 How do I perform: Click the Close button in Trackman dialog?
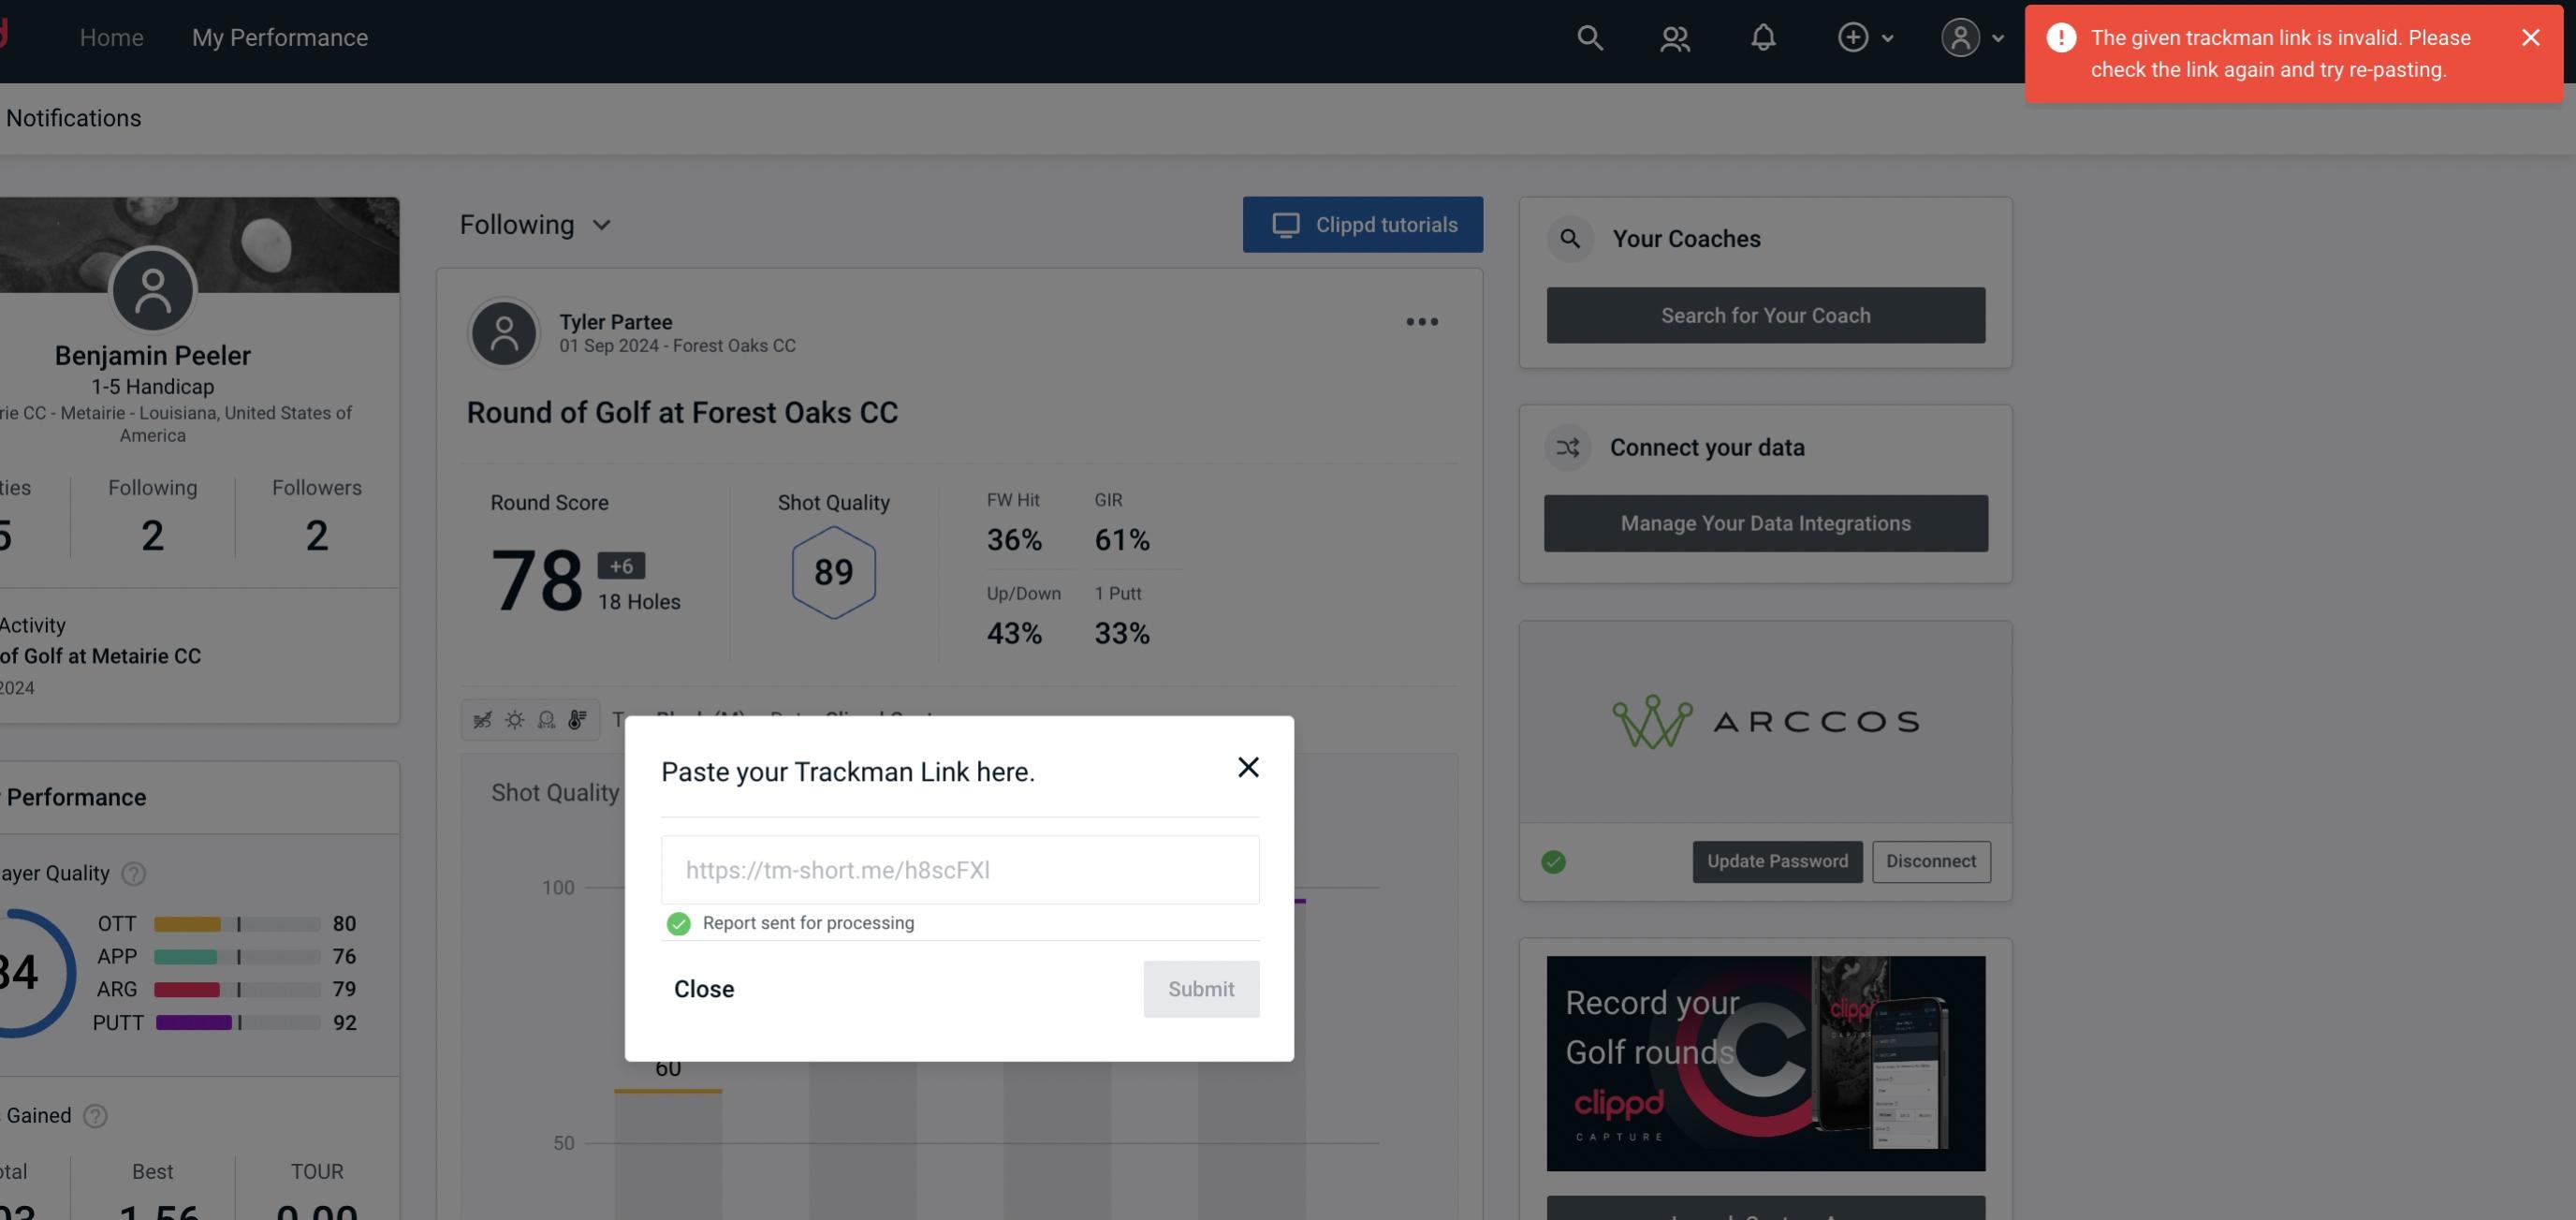[703, 988]
